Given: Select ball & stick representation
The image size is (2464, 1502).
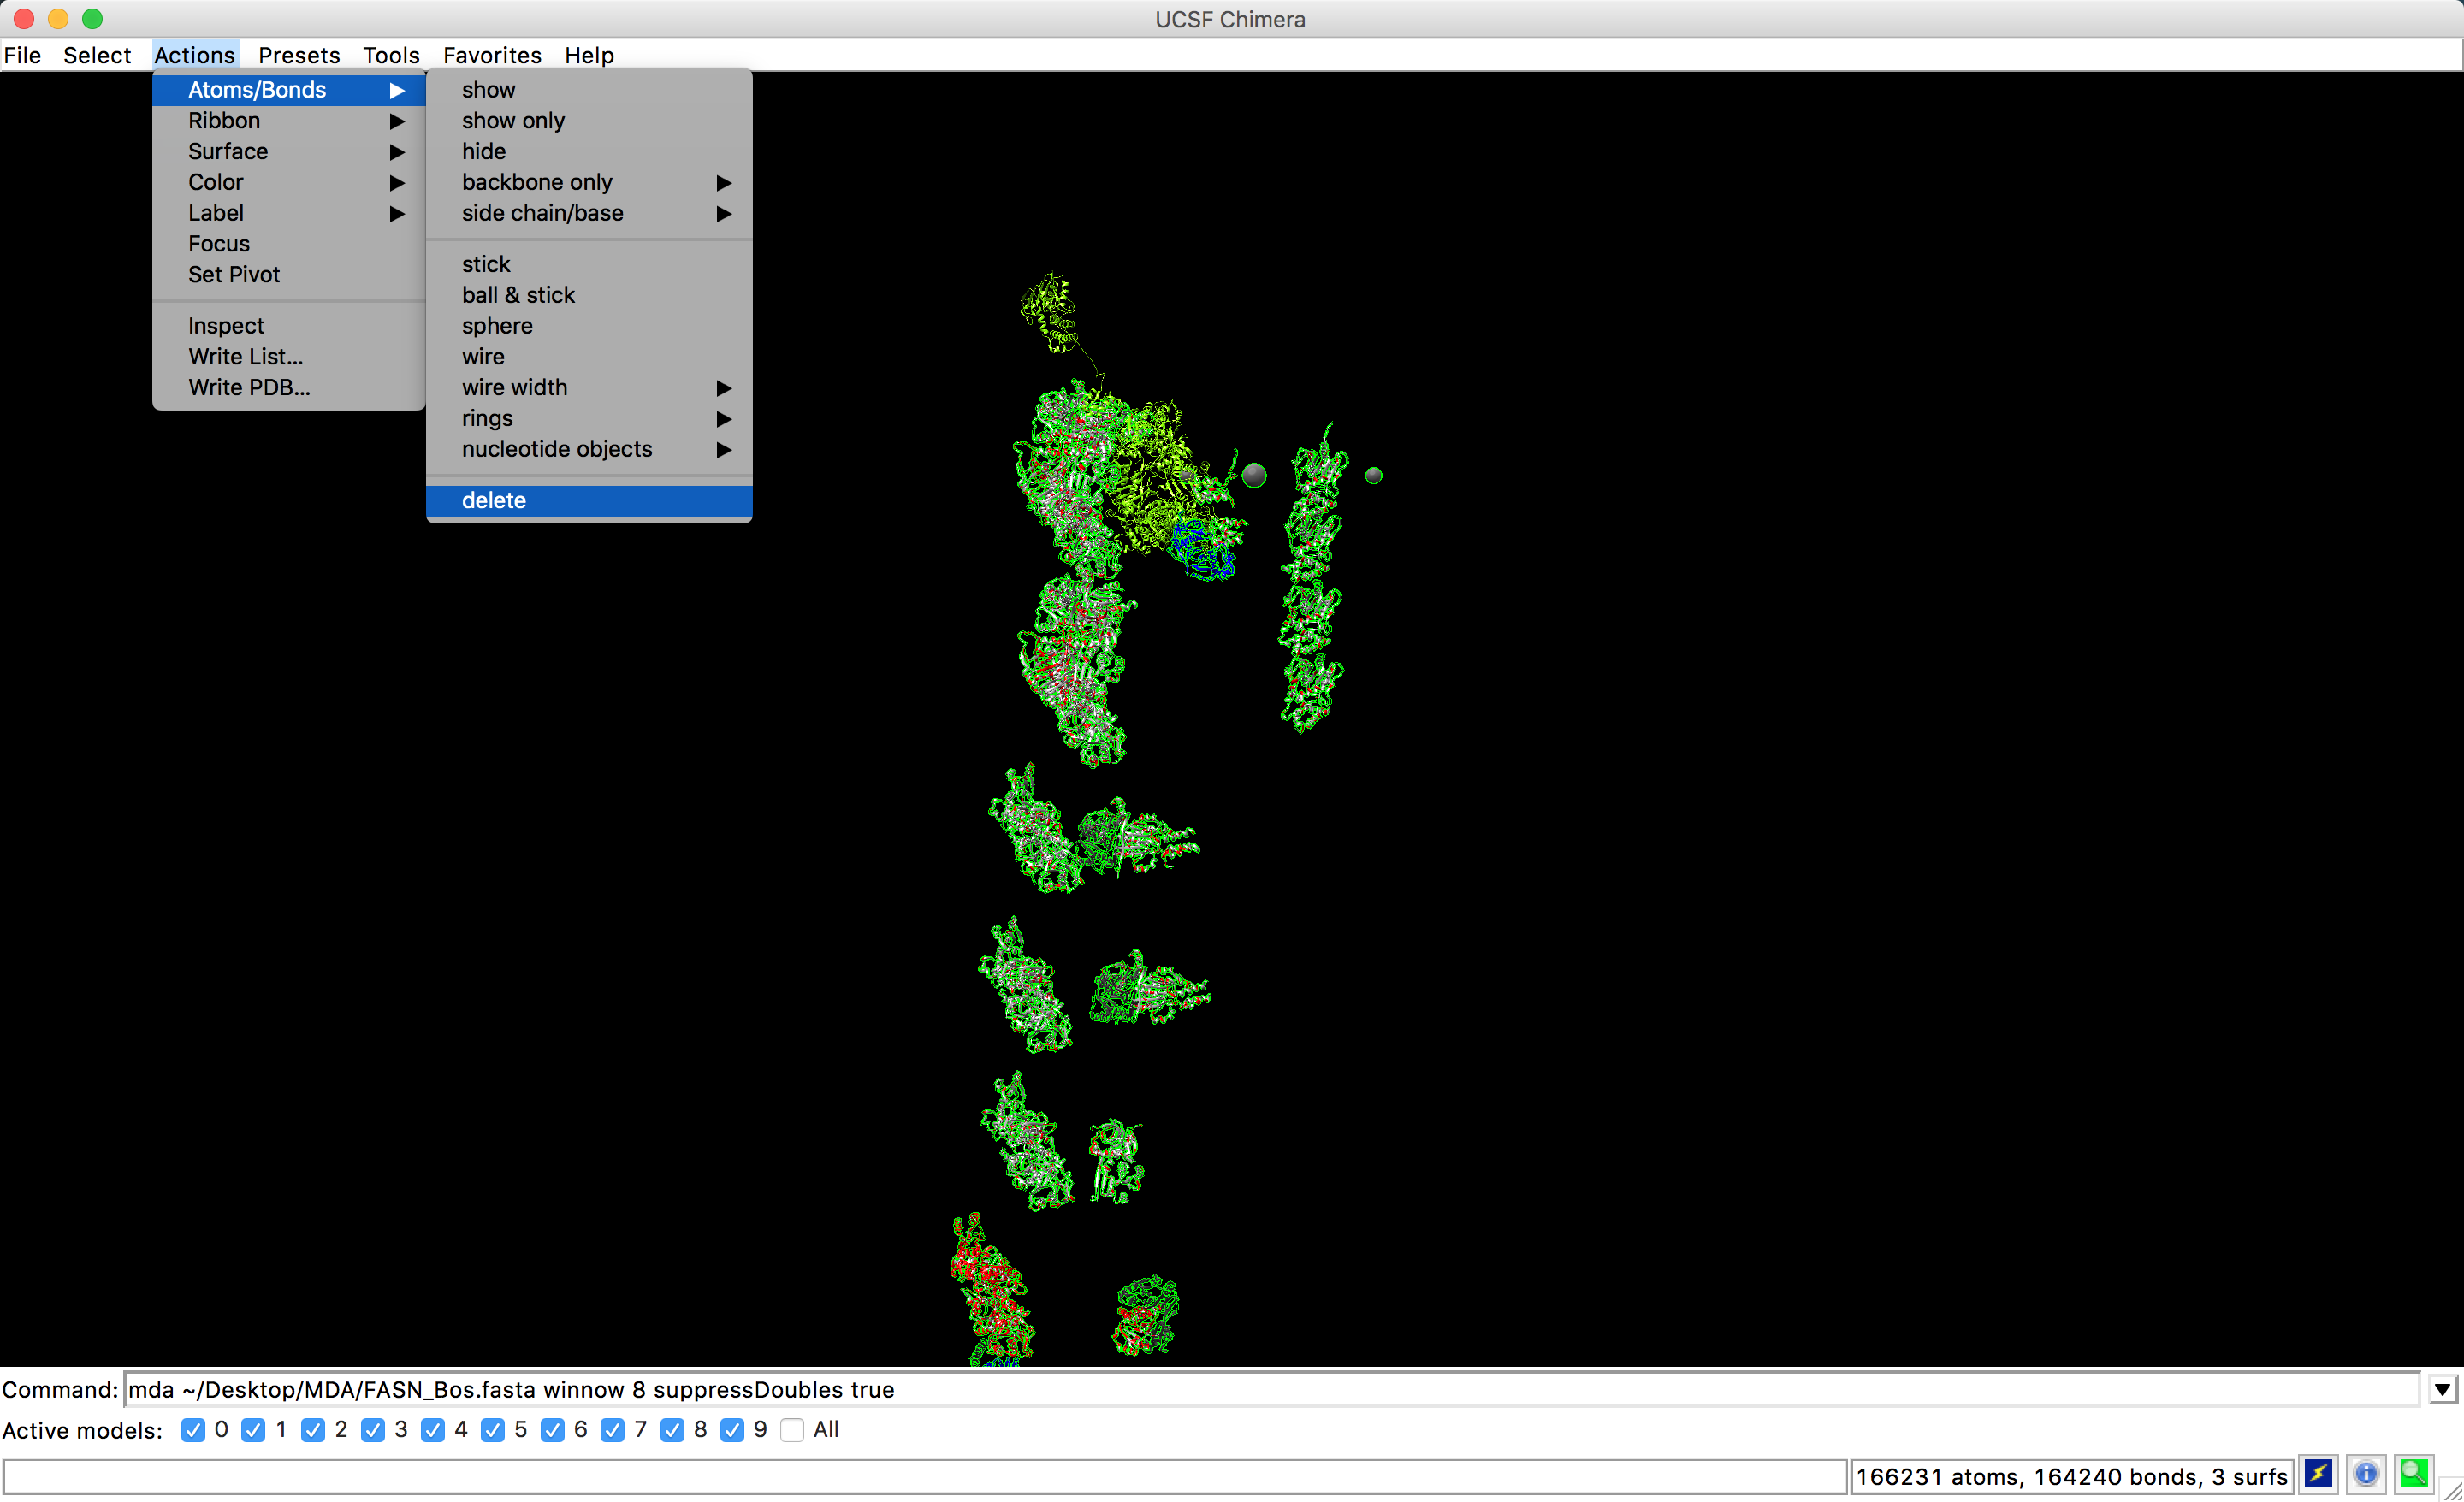Looking at the screenshot, I should (x=589, y=296).
